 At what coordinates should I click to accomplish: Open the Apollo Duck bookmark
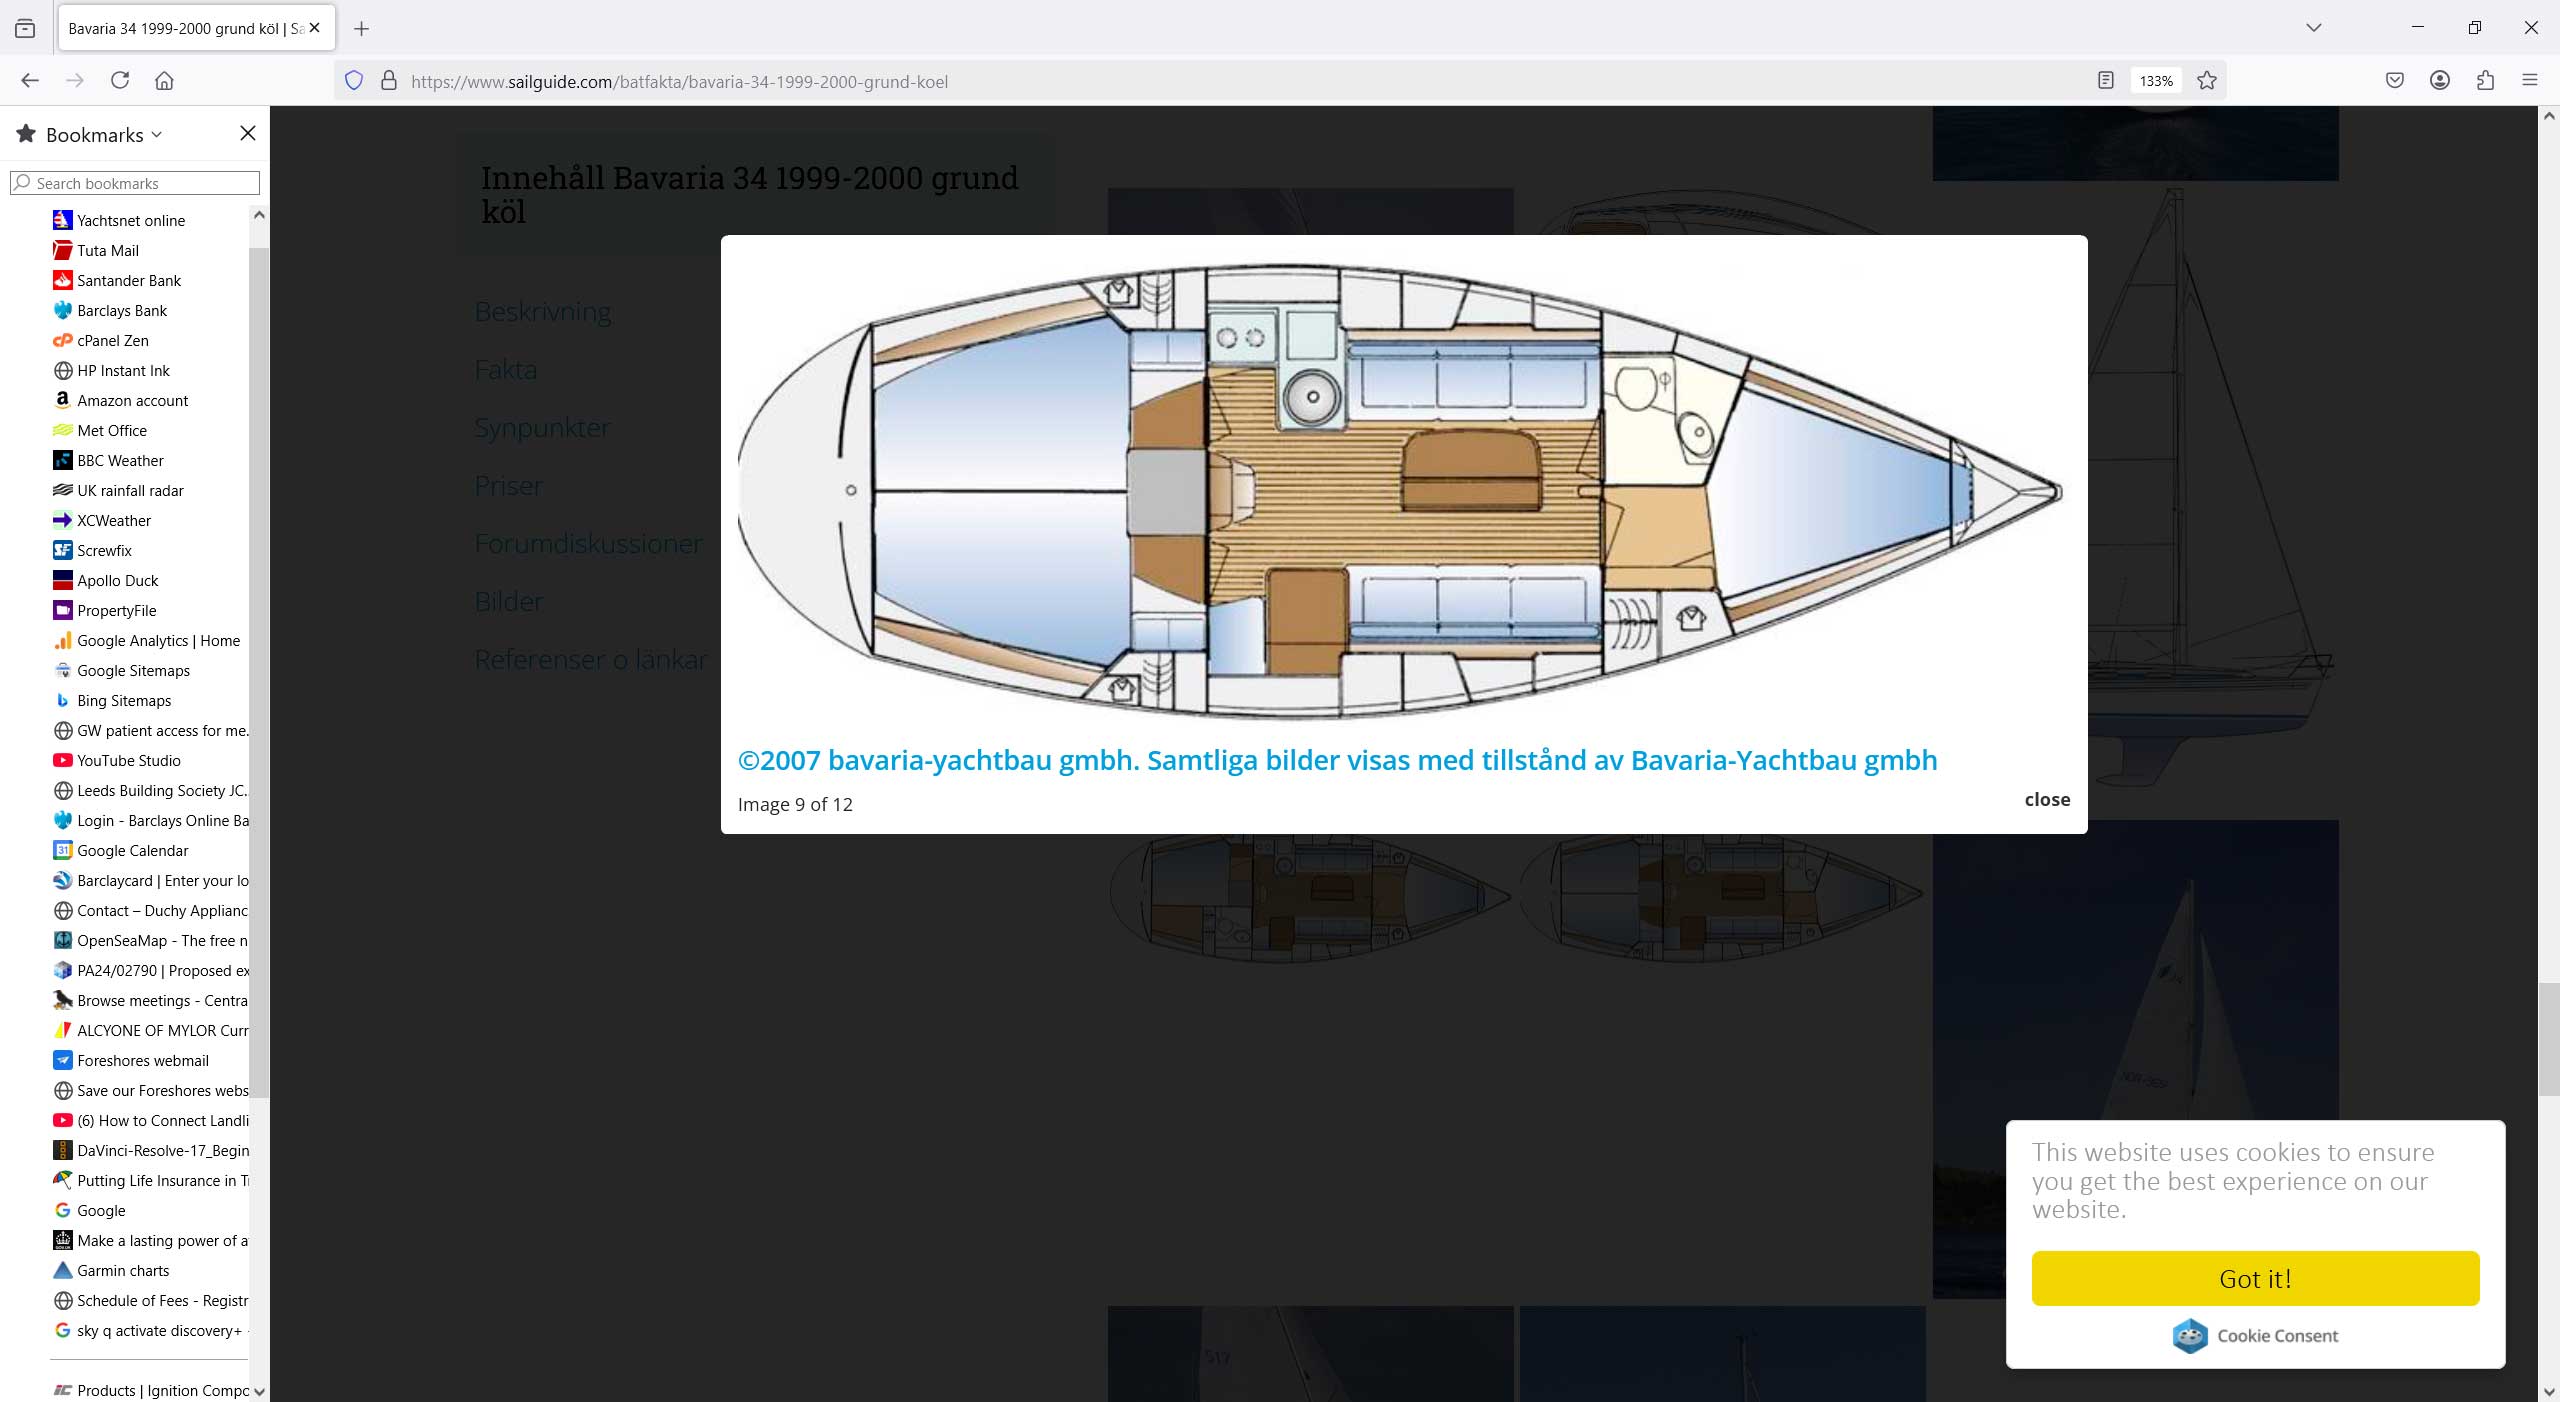tap(106, 580)
